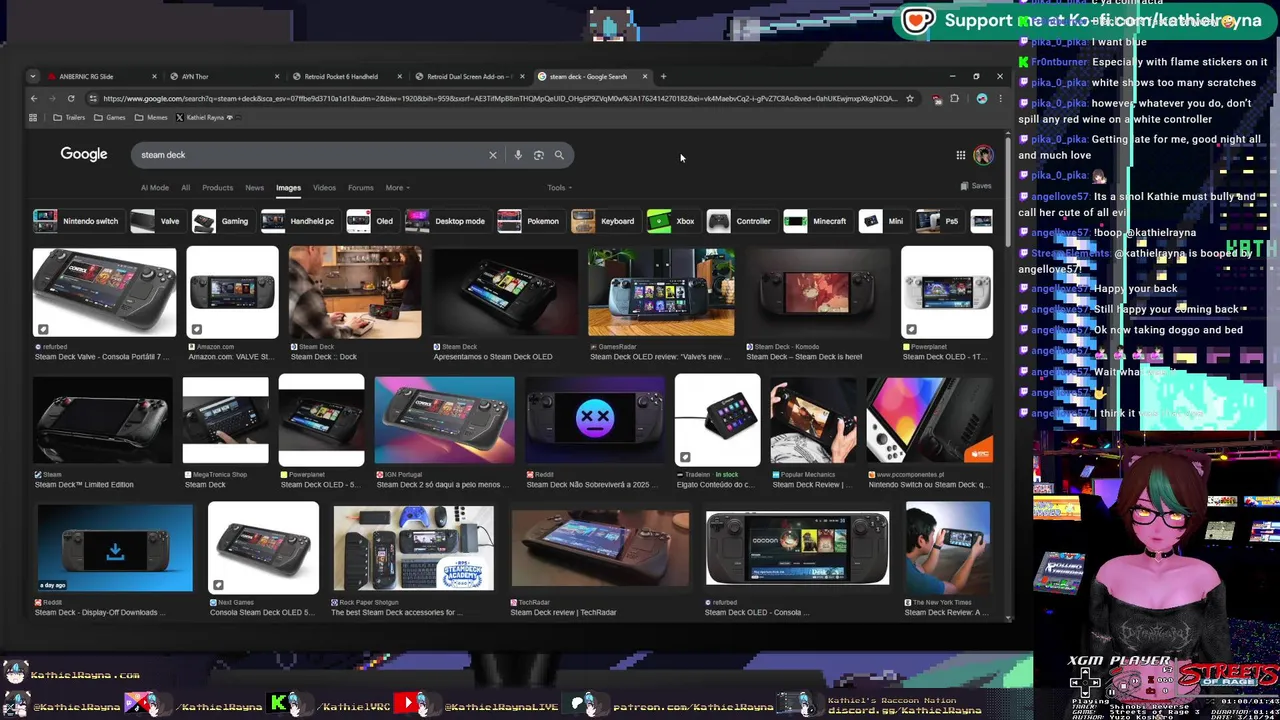Viewport: 1280px width, 720px height.
Task: Open the Games bookmark folder
Action: (110, 117)
